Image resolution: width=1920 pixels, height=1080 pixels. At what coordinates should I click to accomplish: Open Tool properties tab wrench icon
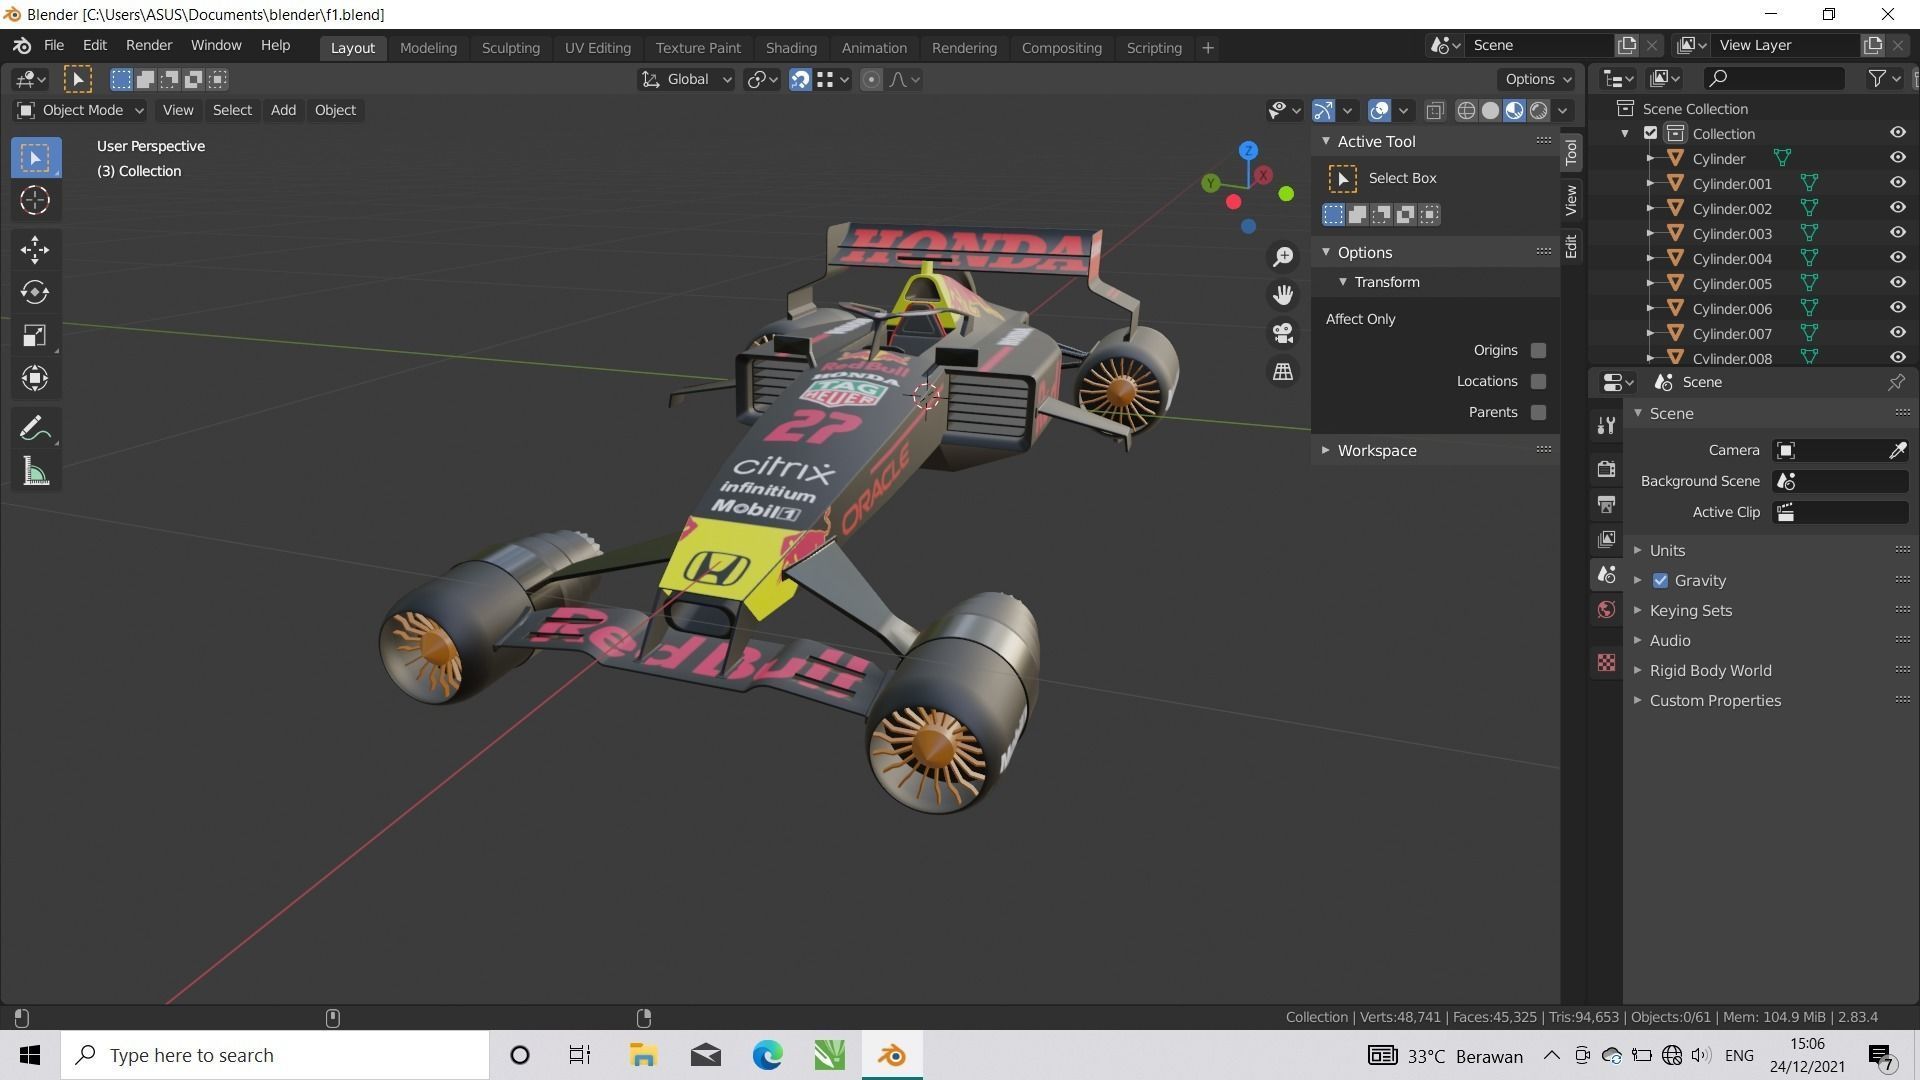tap(1606, 425)
